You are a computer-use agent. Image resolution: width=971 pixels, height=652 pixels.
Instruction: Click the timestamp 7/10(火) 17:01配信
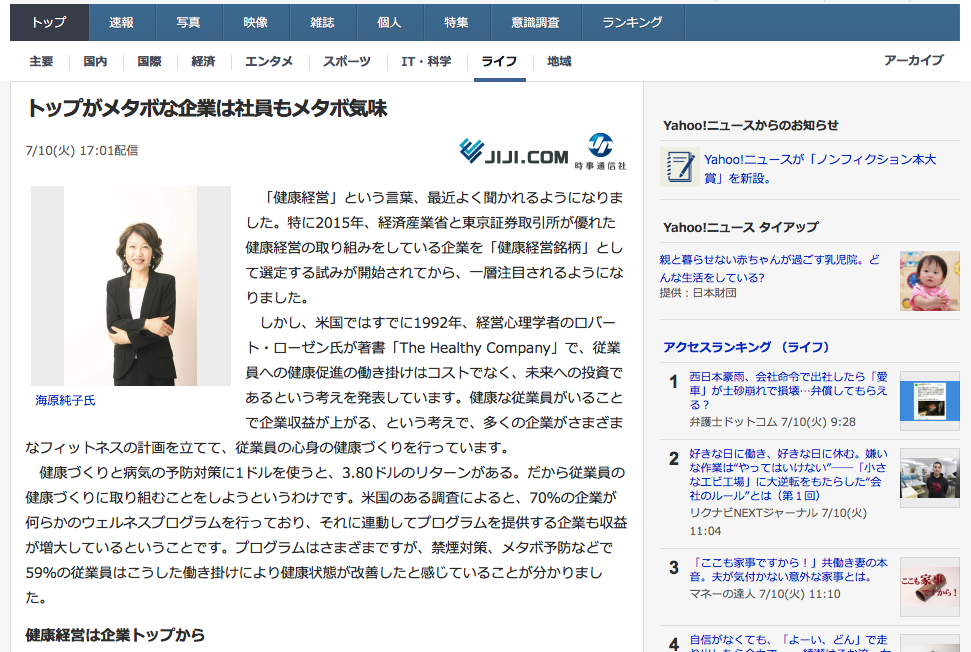pos(82,150)
